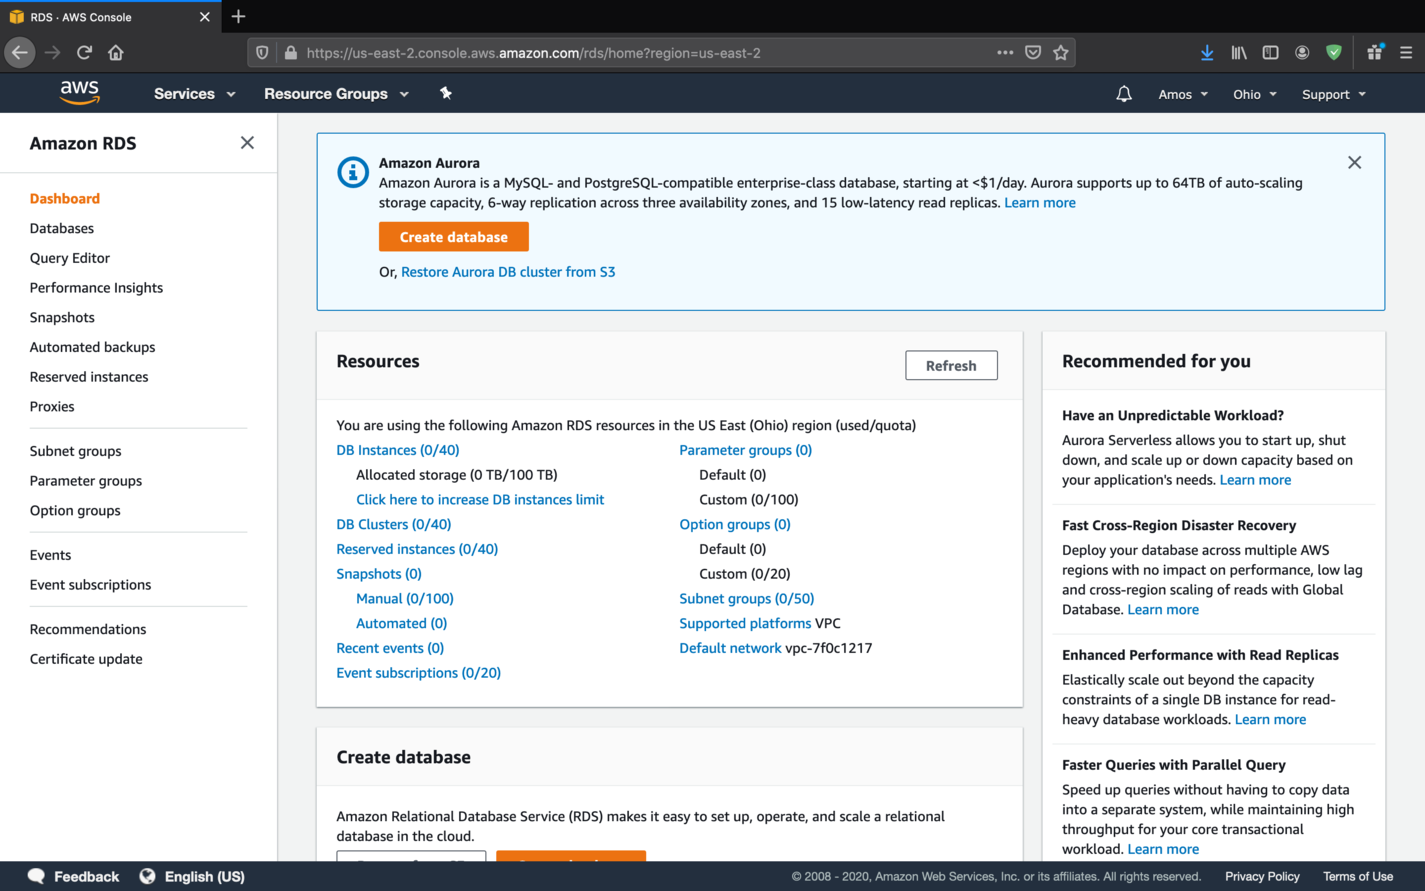The image size is (1425, 891).
Task: Open a new browser tab
Action: 238,17
